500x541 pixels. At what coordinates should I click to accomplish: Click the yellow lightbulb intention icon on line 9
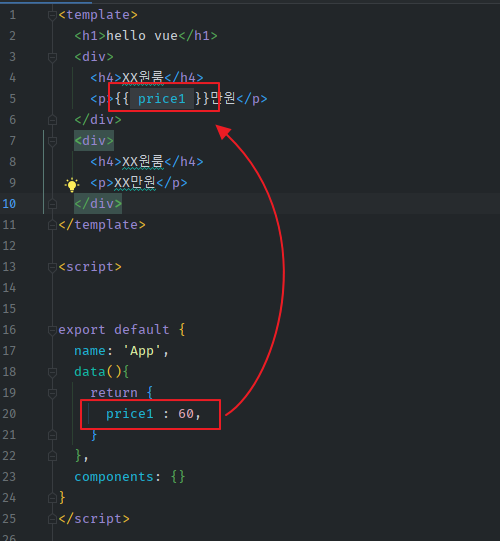[x=72, y=185]
